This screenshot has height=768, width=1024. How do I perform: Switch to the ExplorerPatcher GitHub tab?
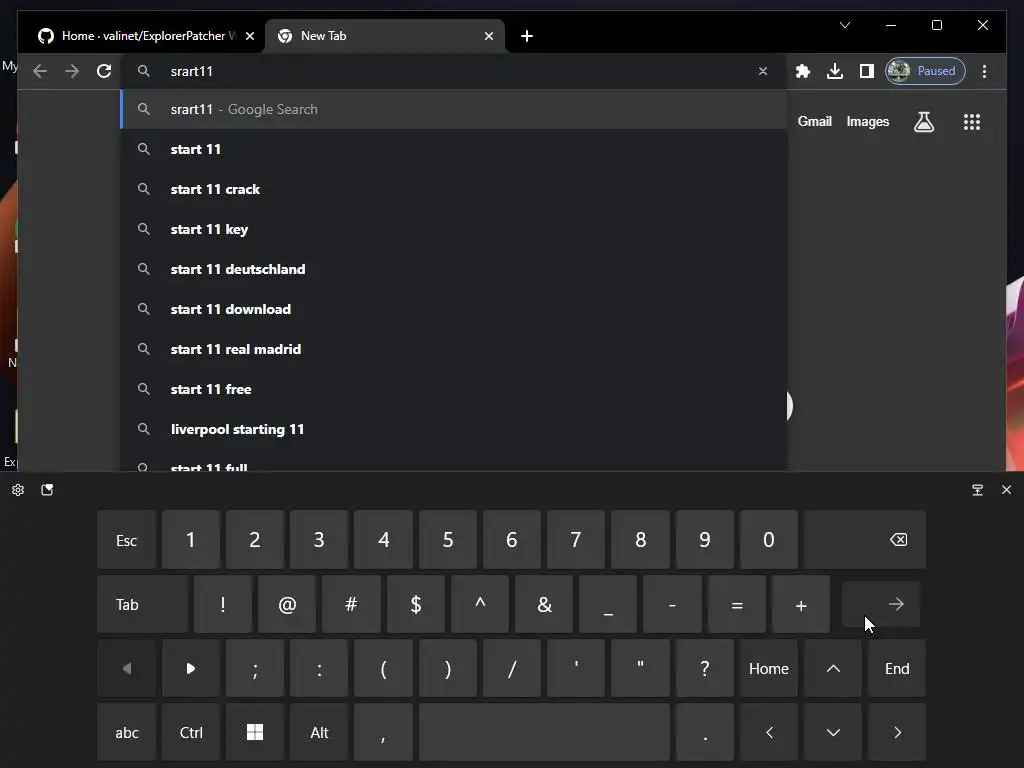(x=140, y=36)
